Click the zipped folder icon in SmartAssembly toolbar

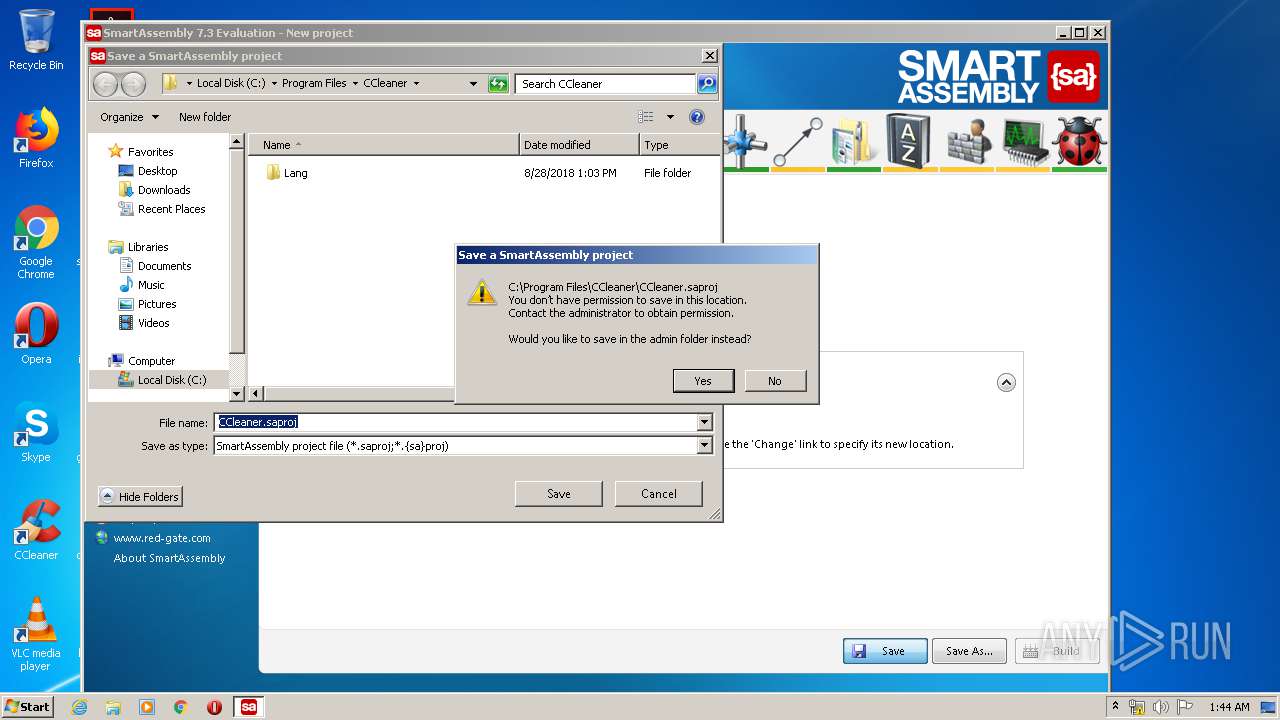tap(853, 141)
